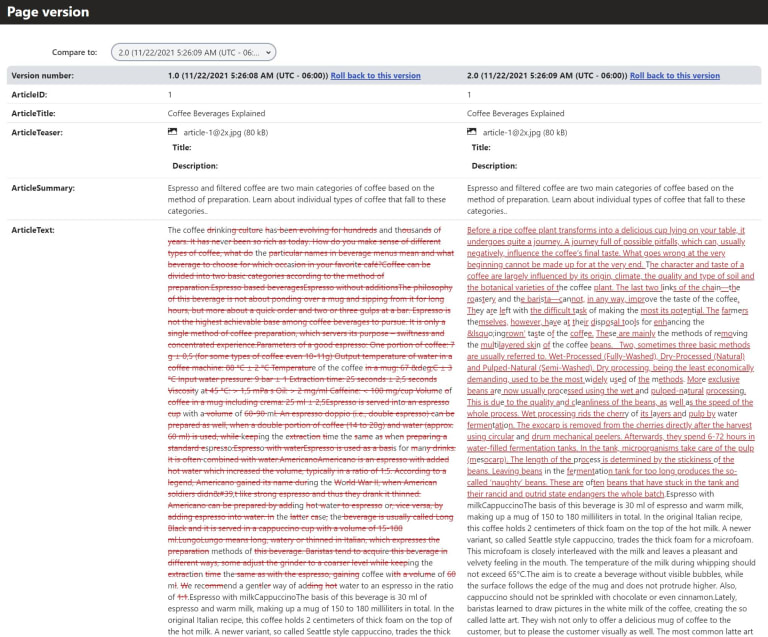Click the Compare to label
Viewport: 768px width, 637px height.
[74, 52]
